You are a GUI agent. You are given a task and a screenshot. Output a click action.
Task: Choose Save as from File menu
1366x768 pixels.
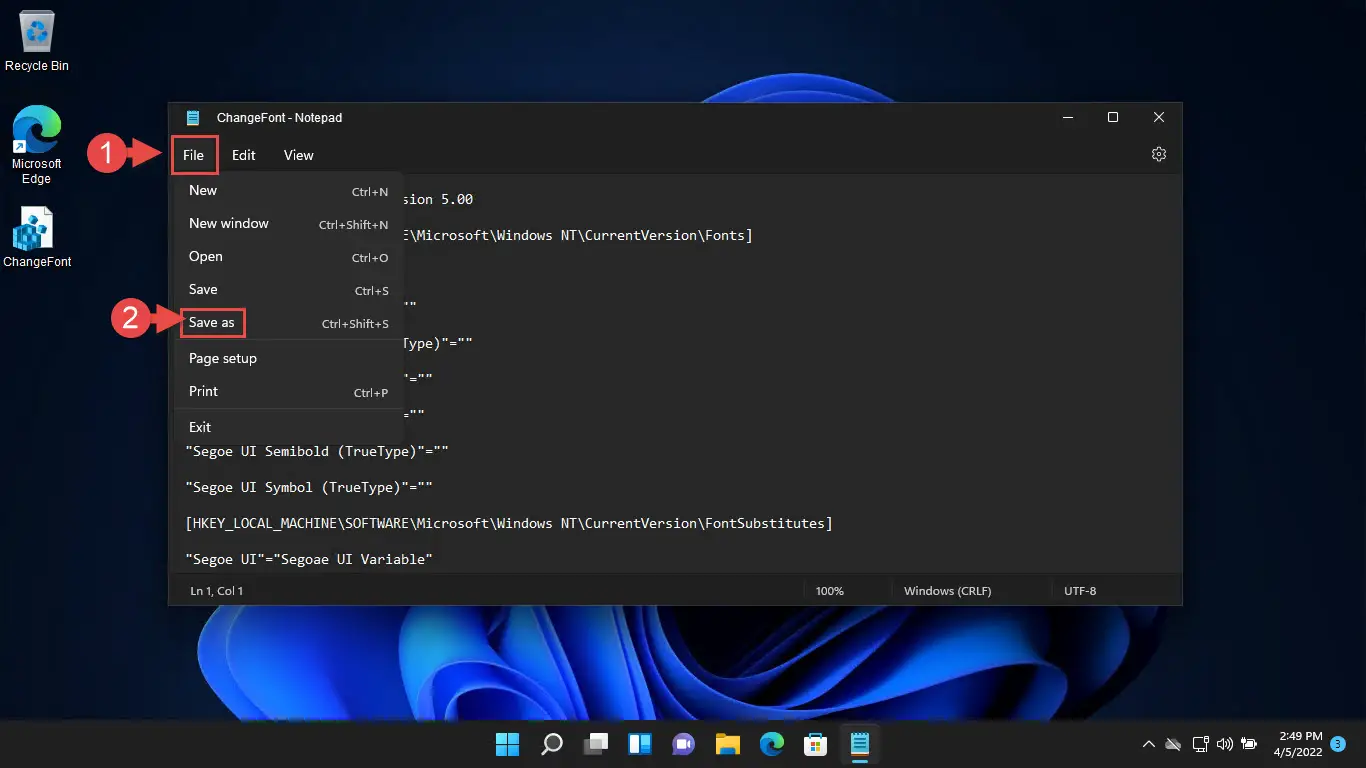(289, 323)
